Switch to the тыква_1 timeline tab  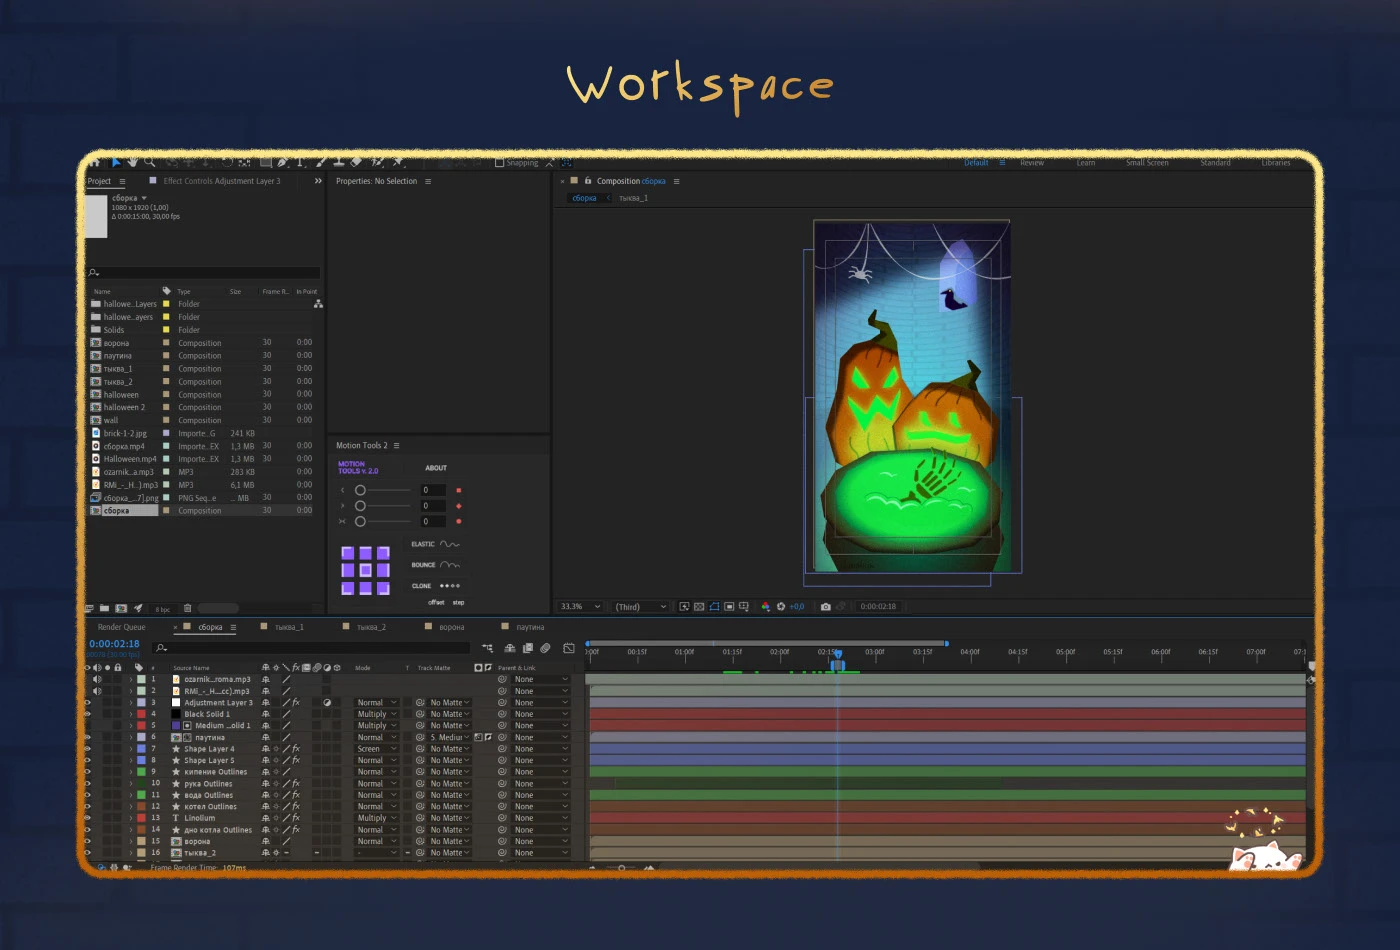[289, 627]
